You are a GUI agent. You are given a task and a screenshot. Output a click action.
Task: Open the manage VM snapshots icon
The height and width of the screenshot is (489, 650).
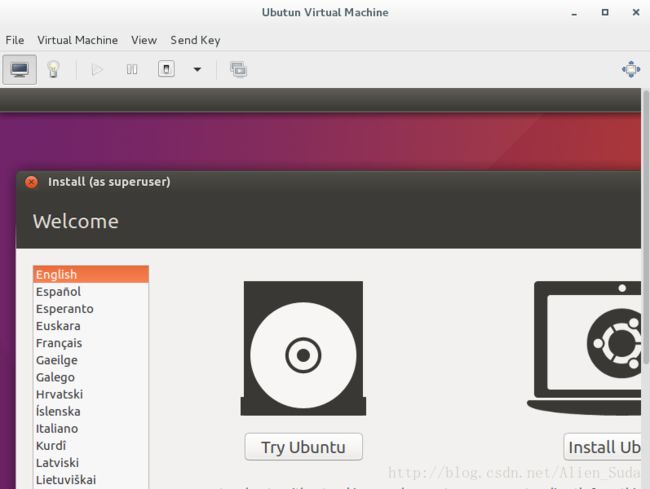pyautogui.click(x=238, y=70)
